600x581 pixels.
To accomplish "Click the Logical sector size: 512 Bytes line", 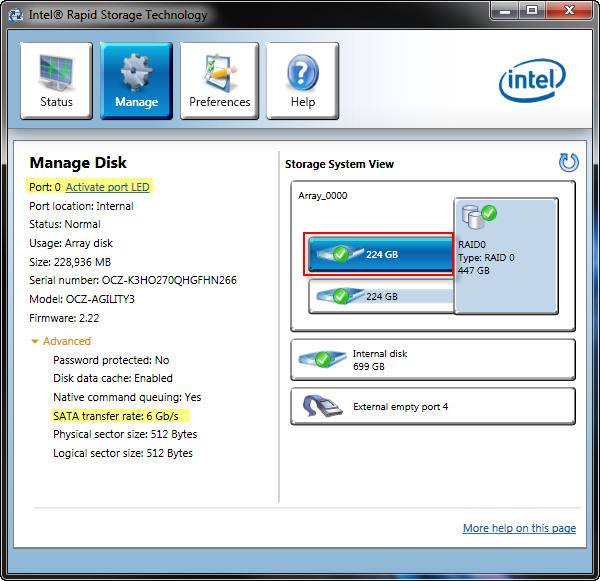I will click(x=123, y=453).
